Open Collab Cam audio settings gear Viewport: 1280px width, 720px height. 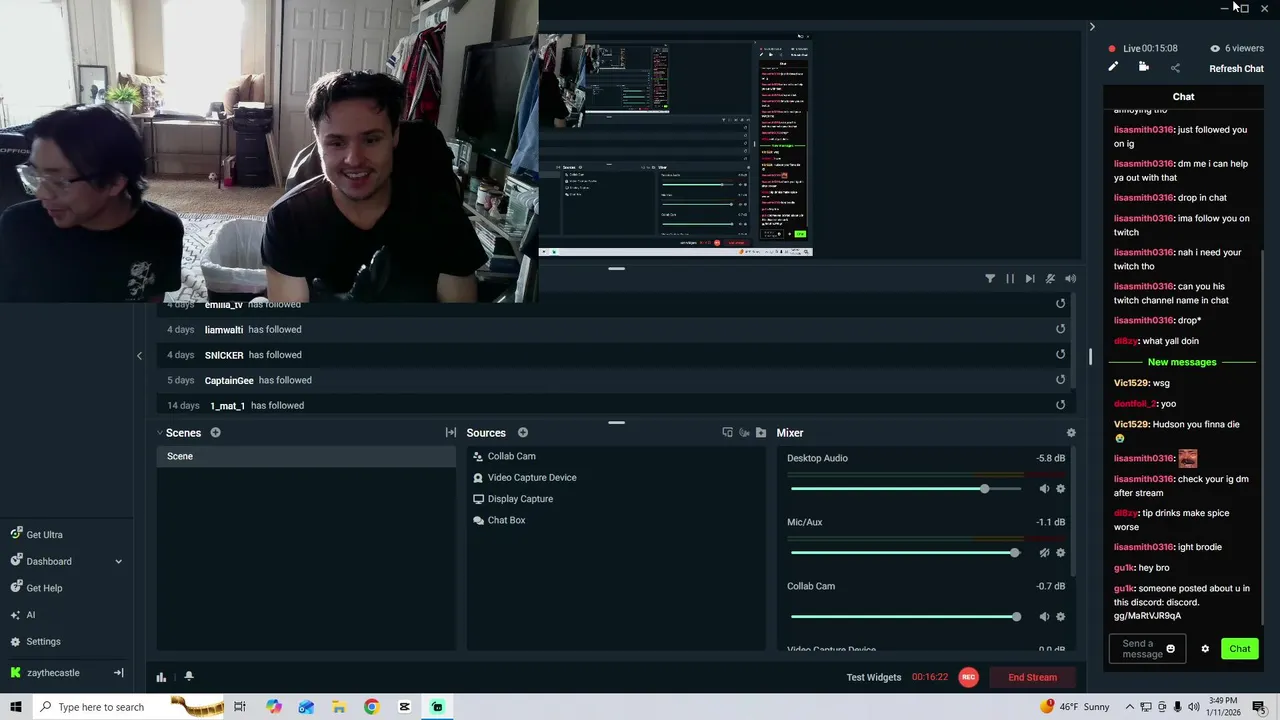(1061, 617)
